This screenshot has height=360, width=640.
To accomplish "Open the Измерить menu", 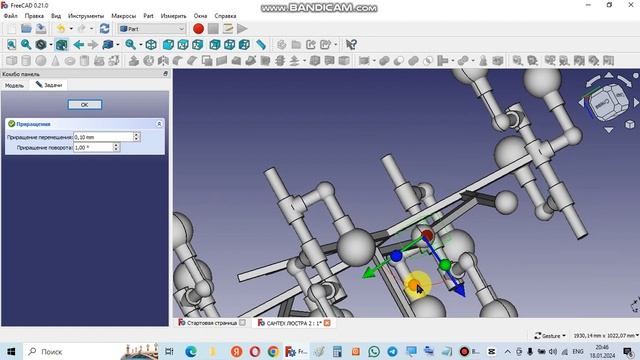I will tap(173, 16).
